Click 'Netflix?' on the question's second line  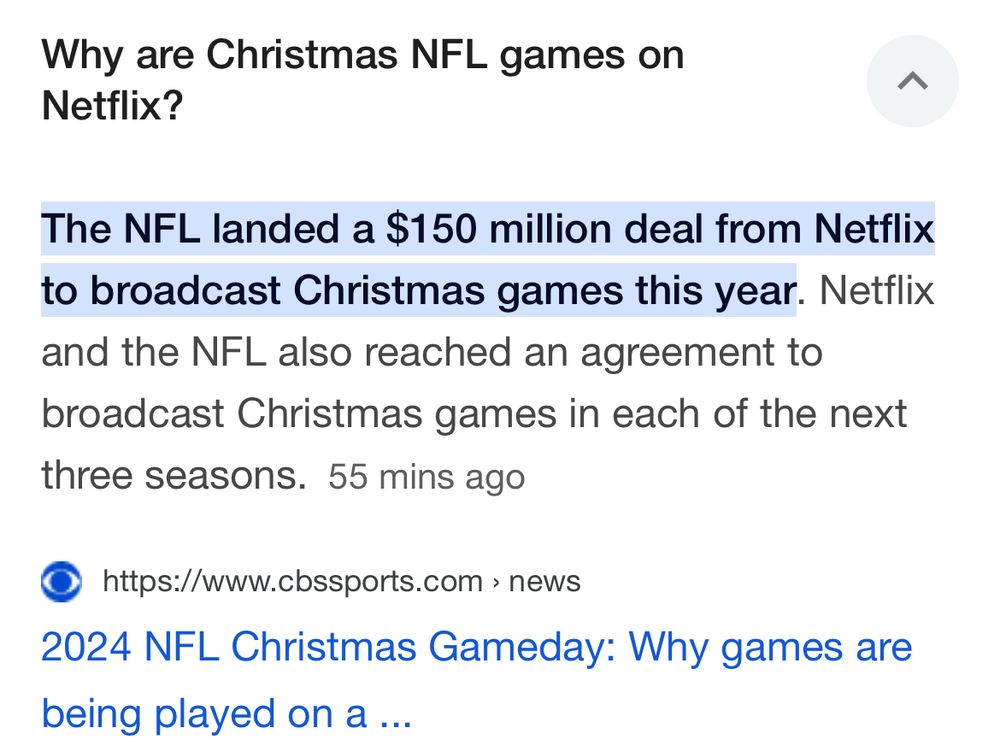point(112,105)
